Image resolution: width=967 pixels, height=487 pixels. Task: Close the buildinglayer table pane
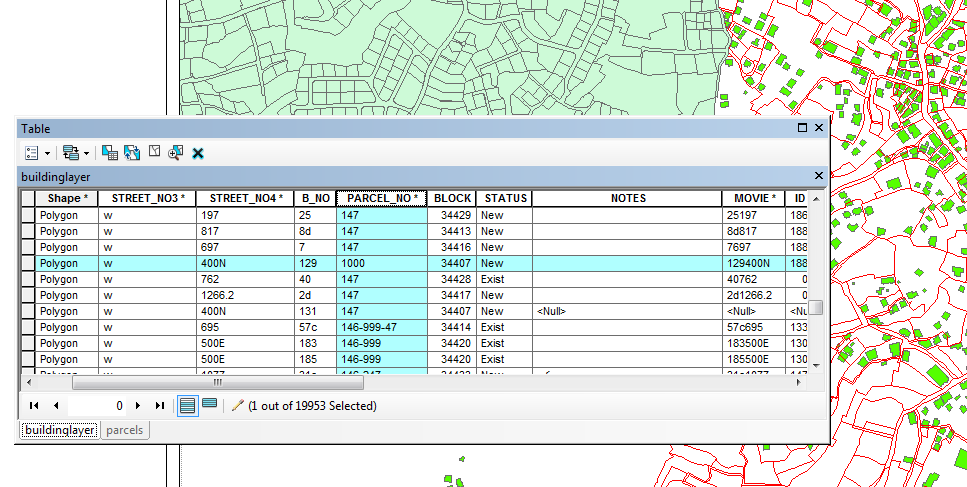pyautogui.click(x=818, y=176)
